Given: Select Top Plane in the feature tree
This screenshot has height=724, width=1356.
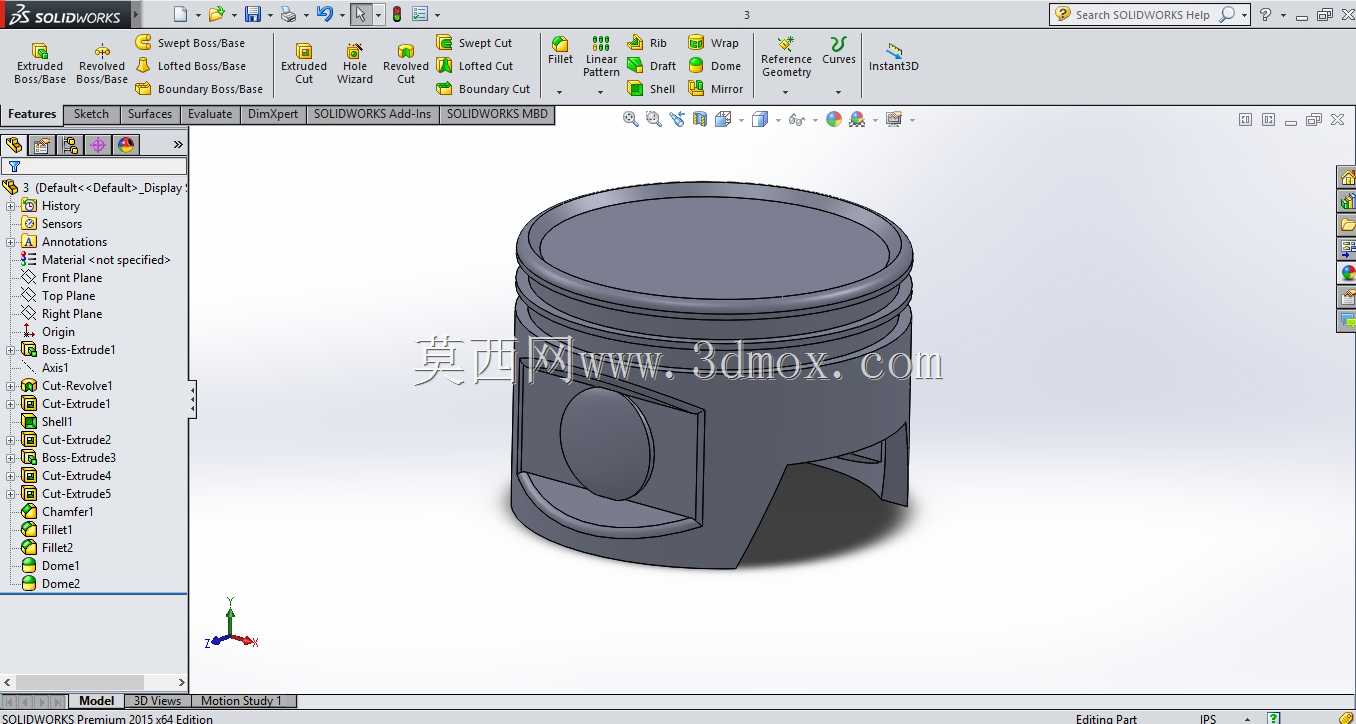Looking at the screenshot, I should pyautogui.click(x=69, y=296).
